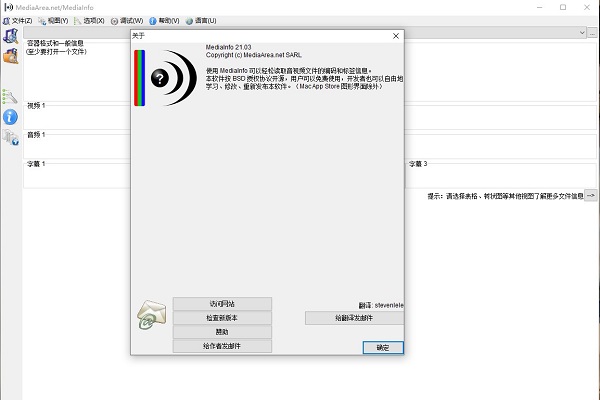Close the 关于 dialog with its X
This screenshot has height=400, width=600.
pos(396,36)
